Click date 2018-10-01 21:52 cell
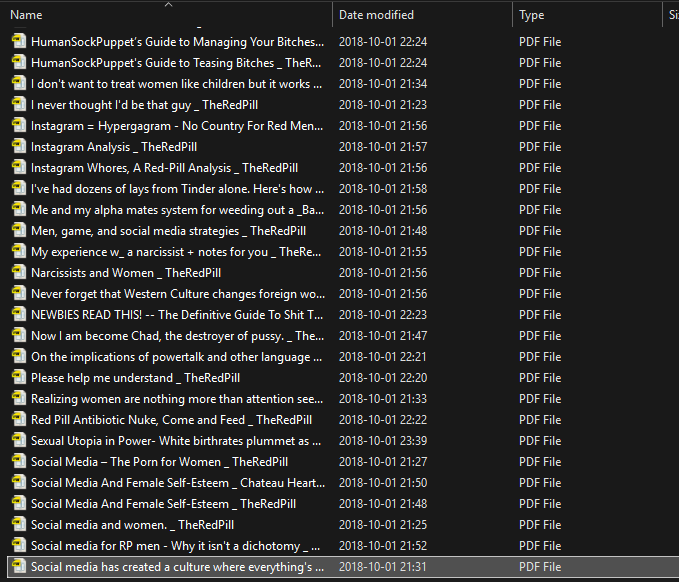Viewport: 679px width, 582px height. [x=383, y=546]
